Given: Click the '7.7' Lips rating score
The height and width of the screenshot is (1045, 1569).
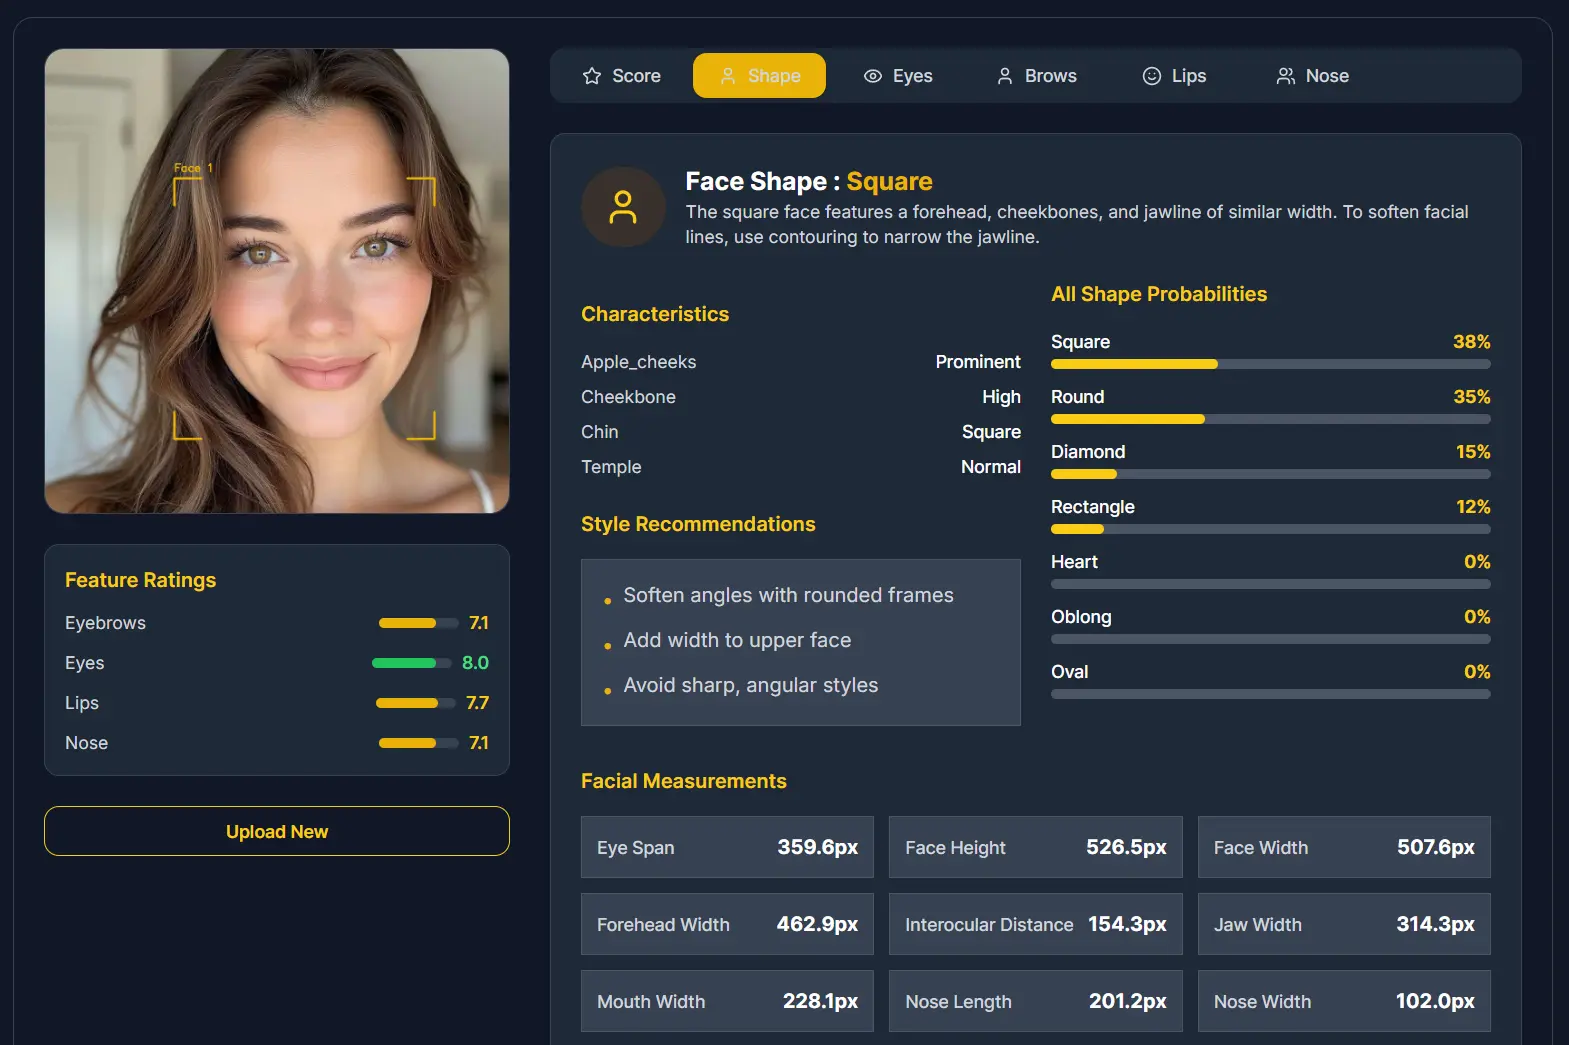Looking at the screenshot, I should point(477,703).
